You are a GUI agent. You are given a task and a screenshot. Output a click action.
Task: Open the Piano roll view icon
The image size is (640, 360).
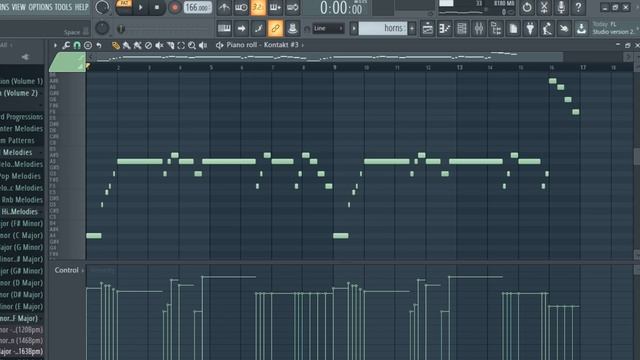(444, 29)
